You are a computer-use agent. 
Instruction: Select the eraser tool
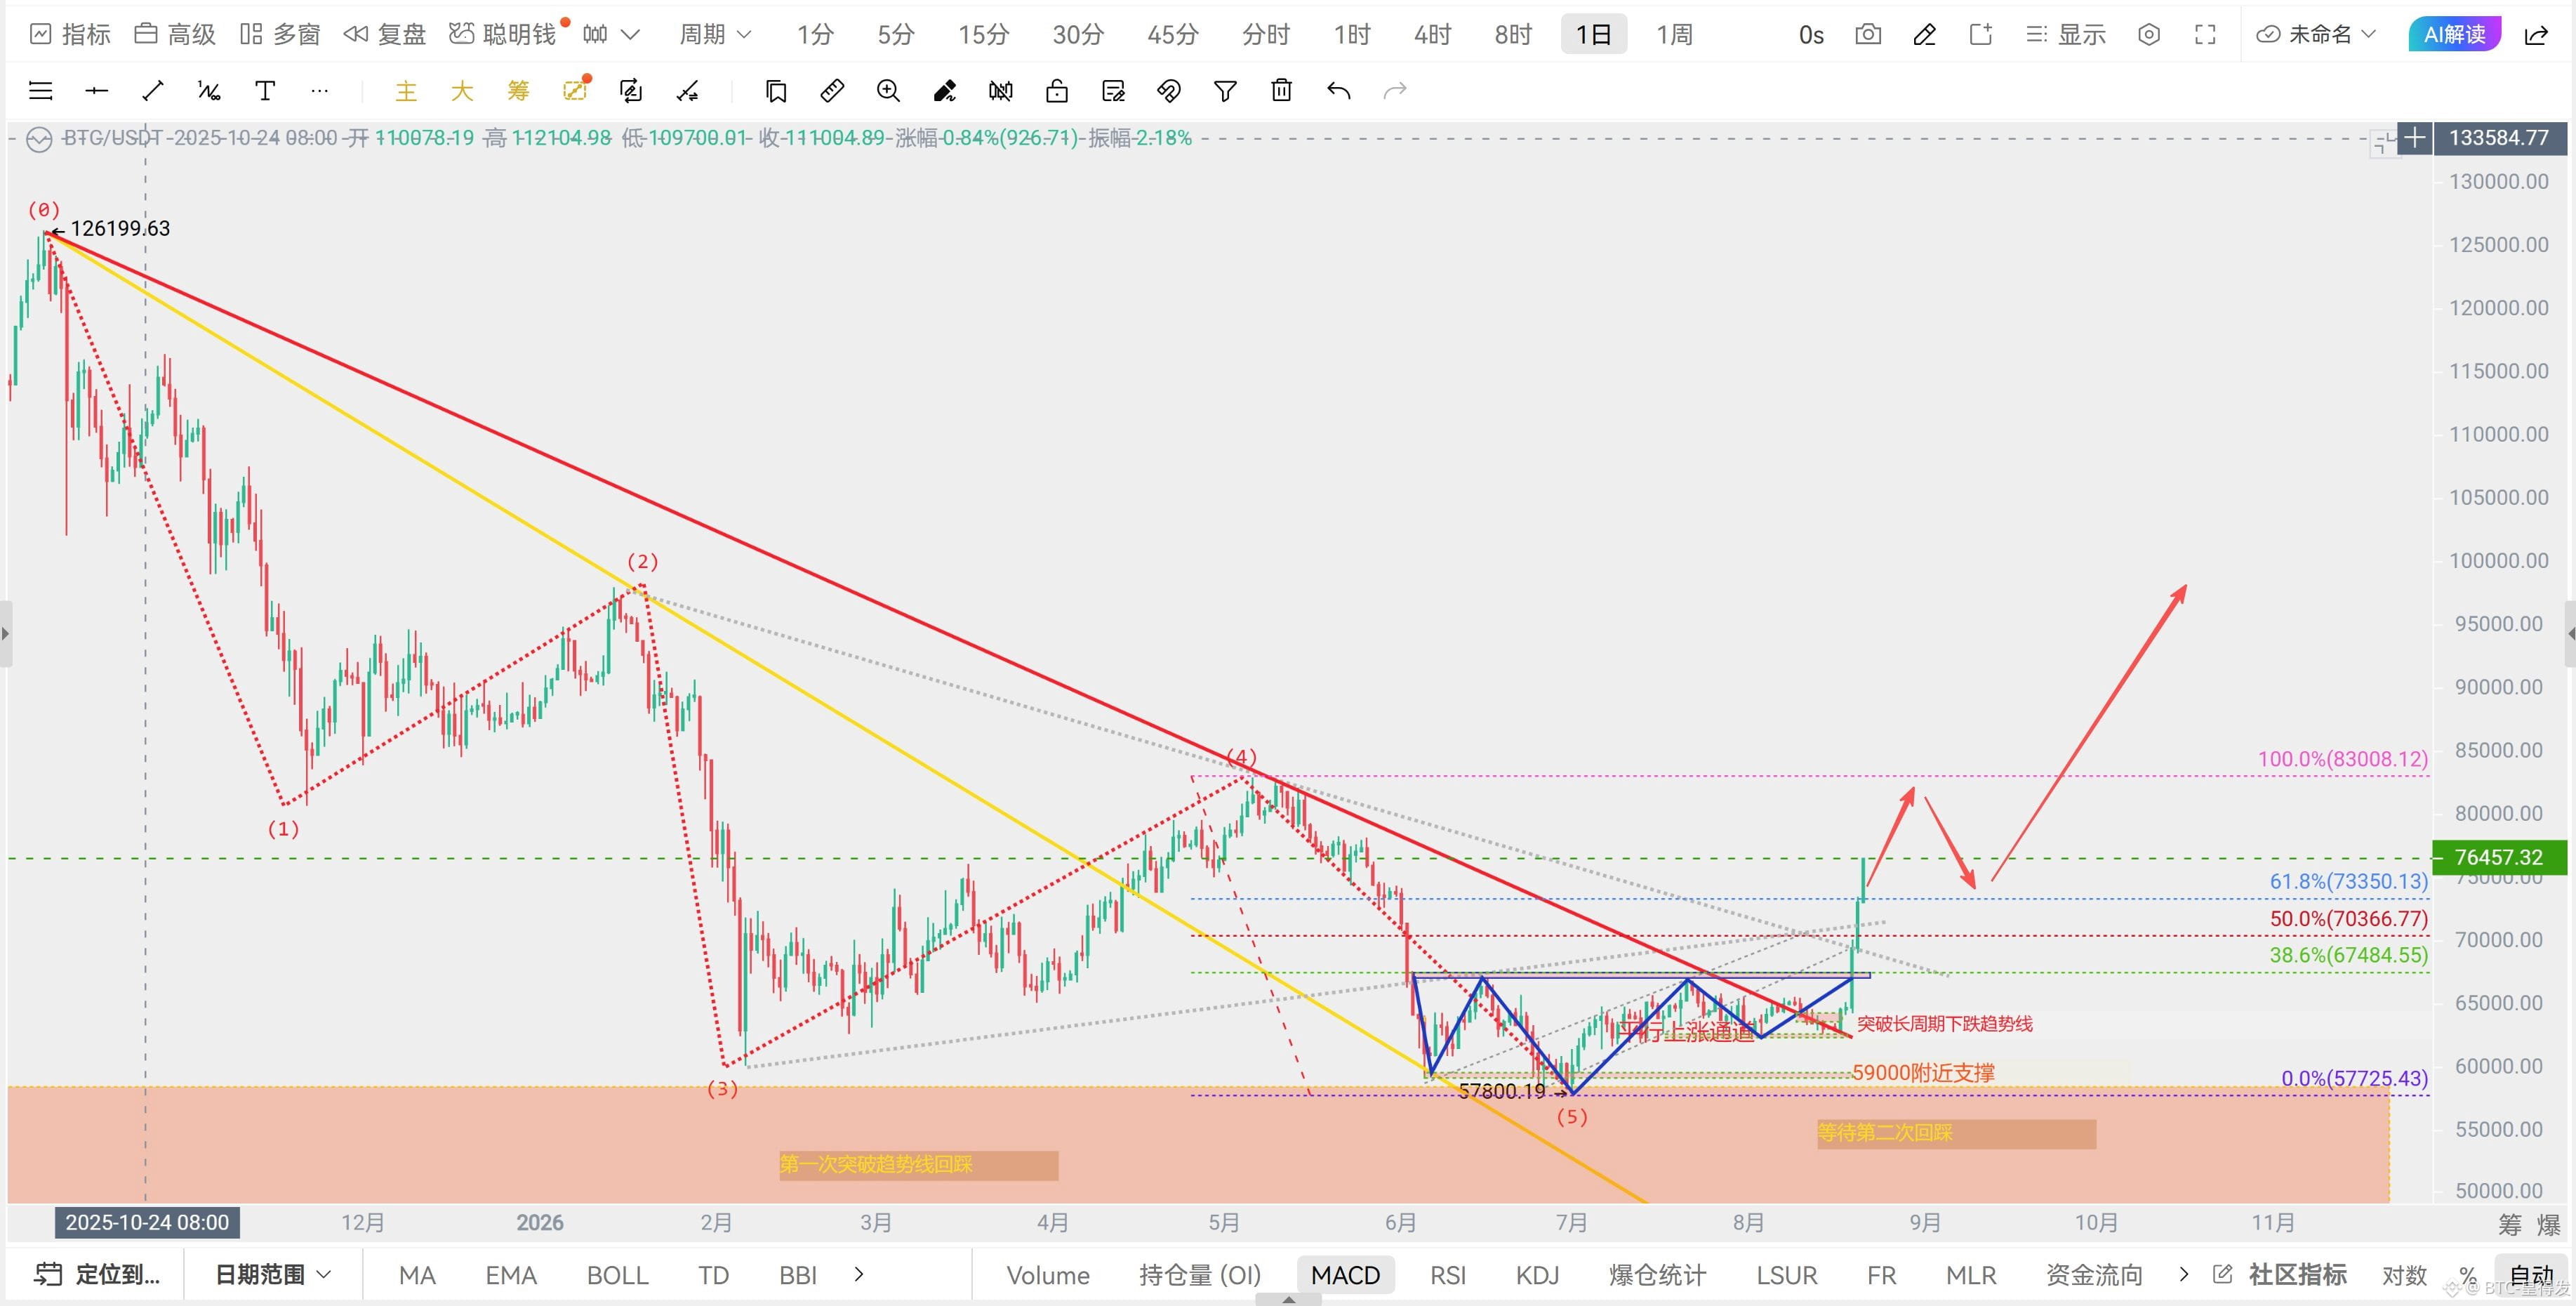pyautogui.click(x=944, y=92)
